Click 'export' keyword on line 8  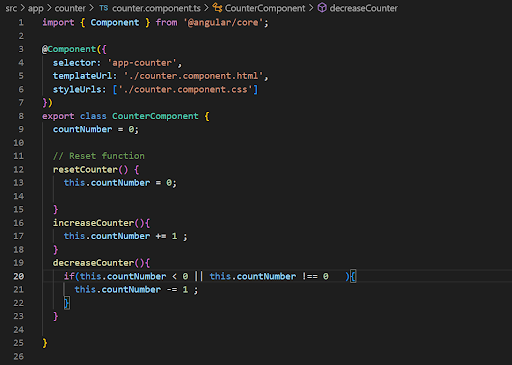(x=58, y=116)
